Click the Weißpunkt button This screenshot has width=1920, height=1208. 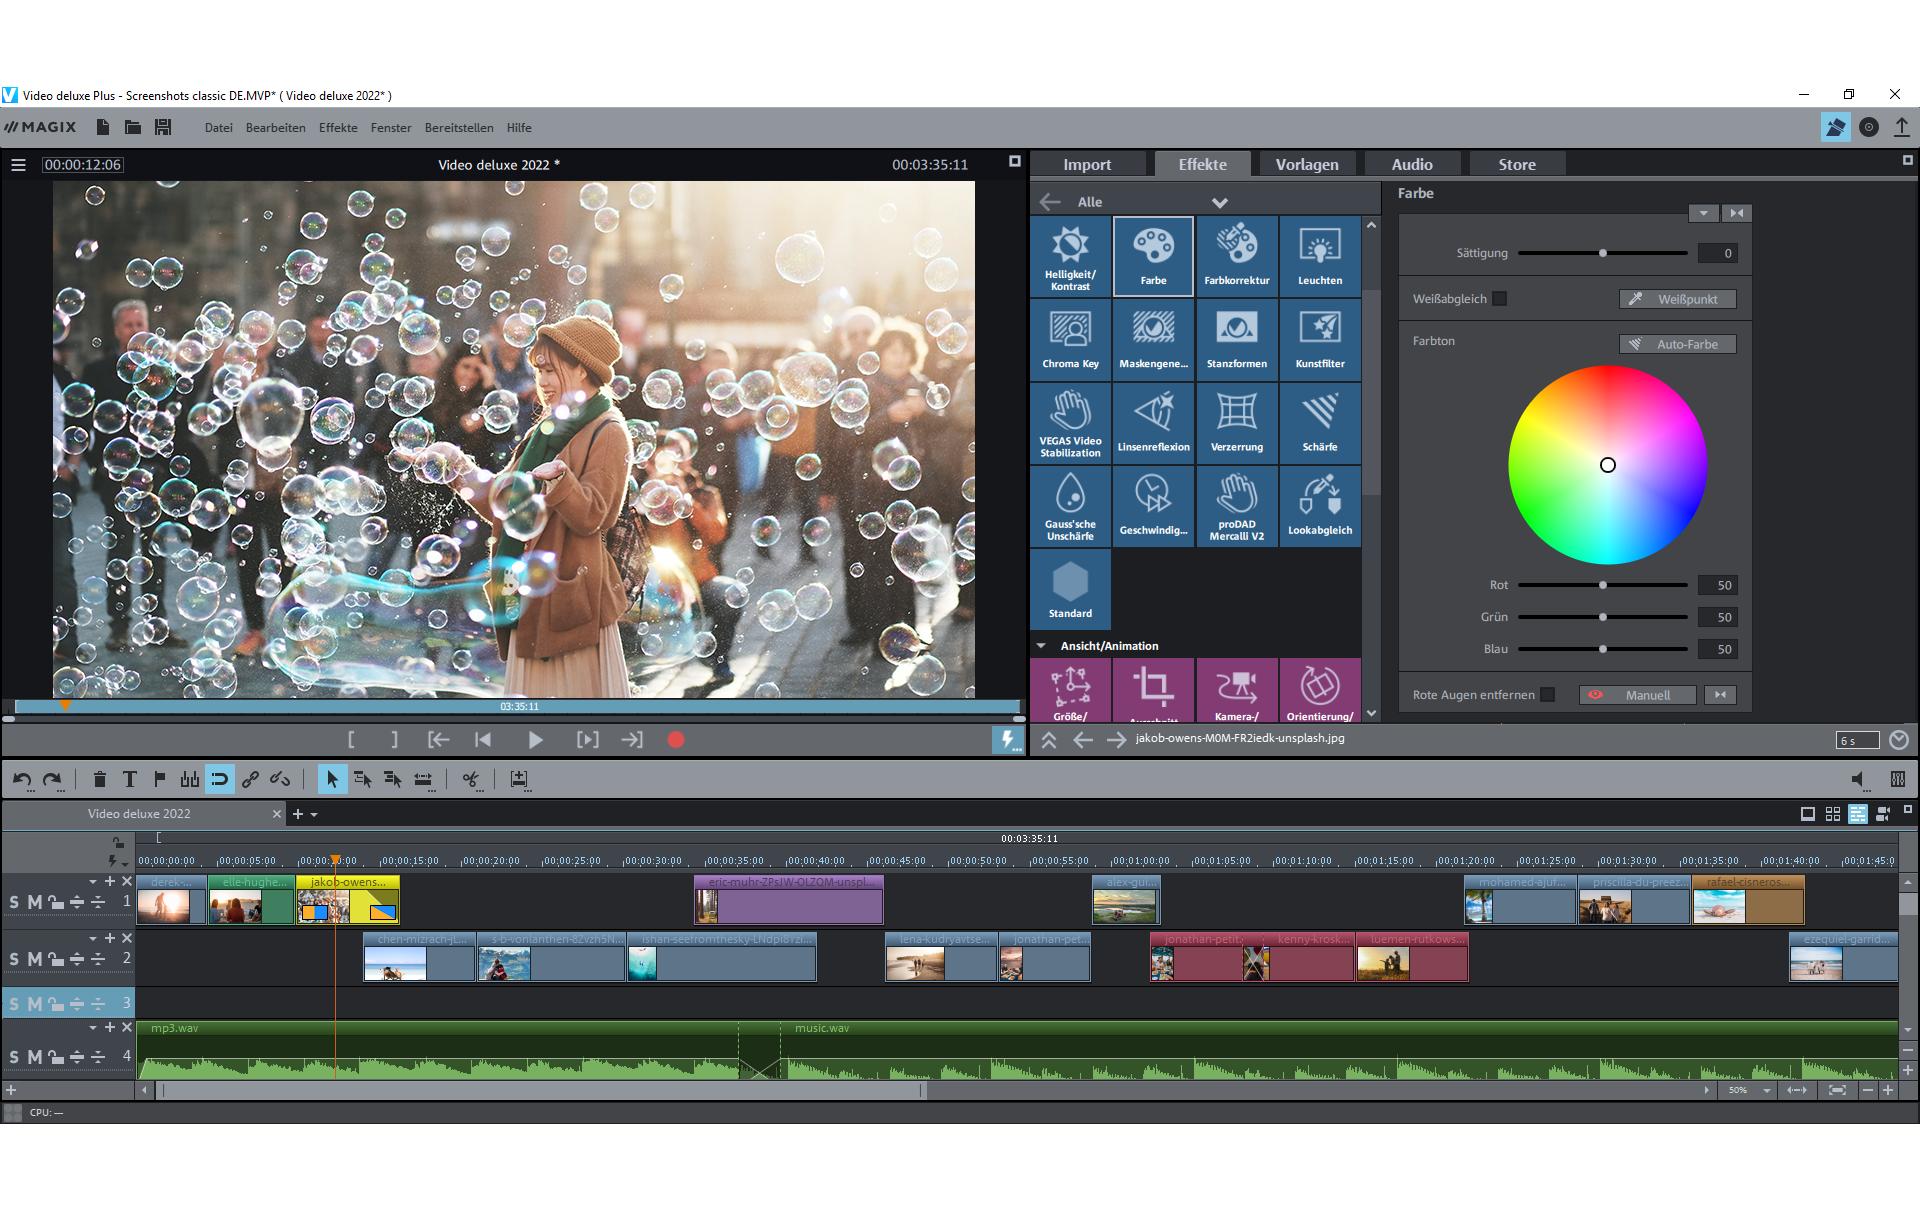pyautogui.click(x=1677, y=299)
